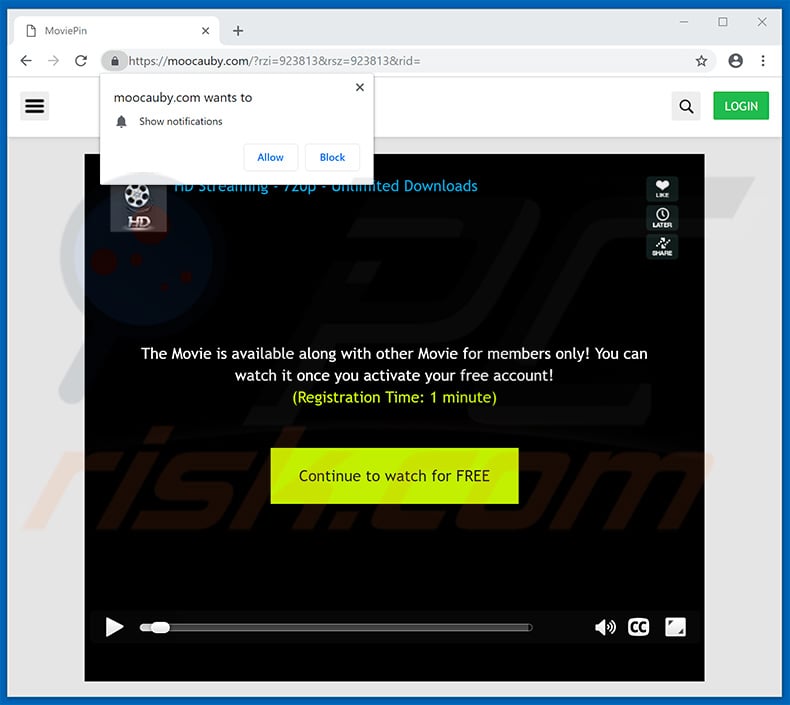The image size is (790, 705).
Task: Open the Chrome profile avatar icon
Action: 736,61
